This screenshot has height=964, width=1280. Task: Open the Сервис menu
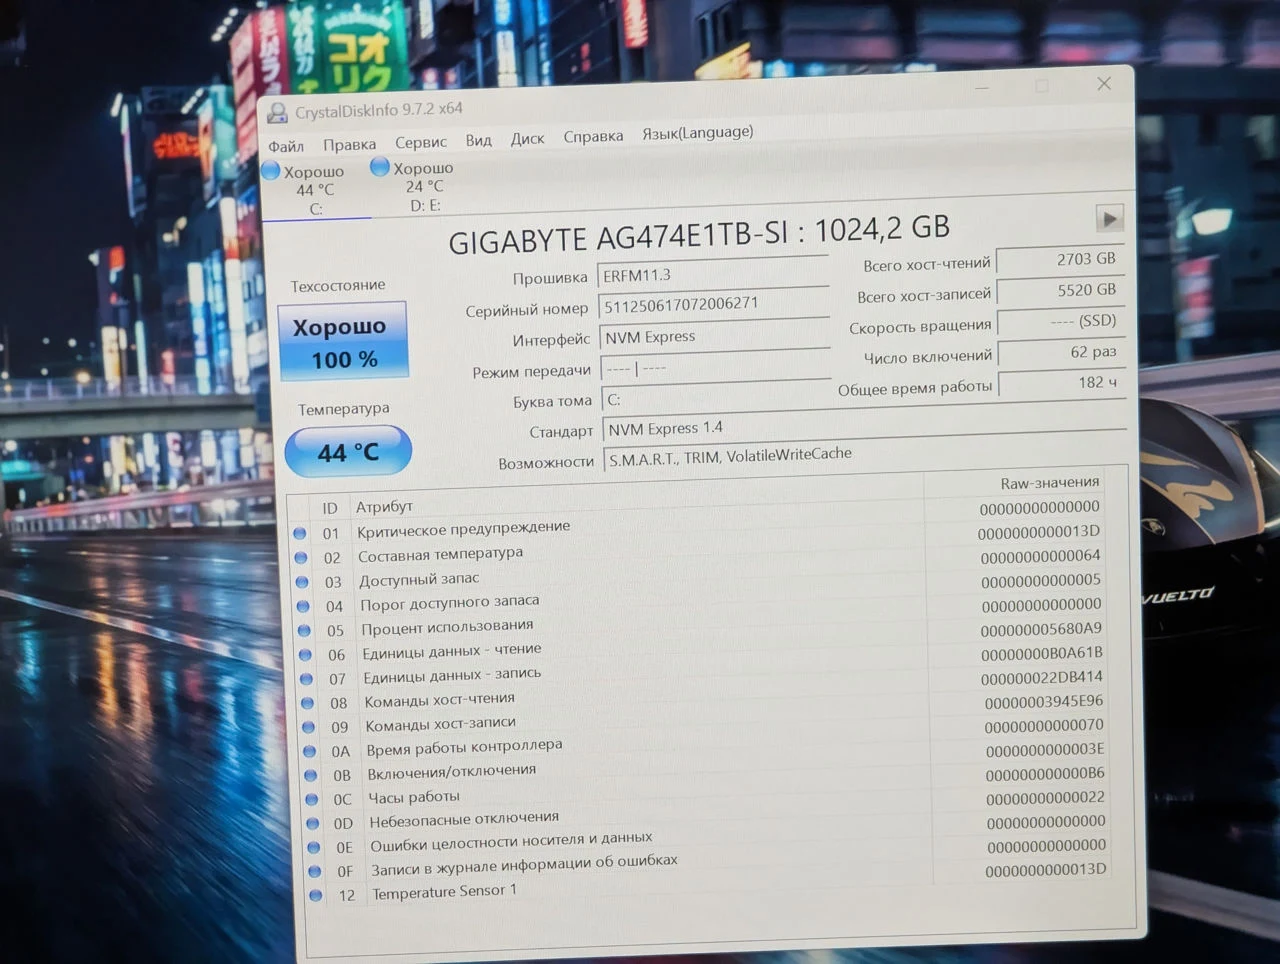pos(420,142)
